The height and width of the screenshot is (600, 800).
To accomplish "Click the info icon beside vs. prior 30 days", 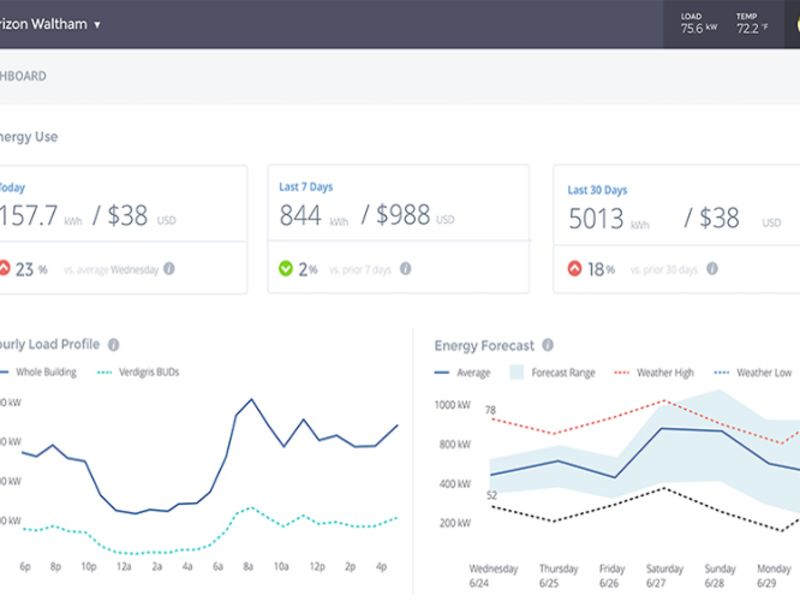I will point(712,268).
